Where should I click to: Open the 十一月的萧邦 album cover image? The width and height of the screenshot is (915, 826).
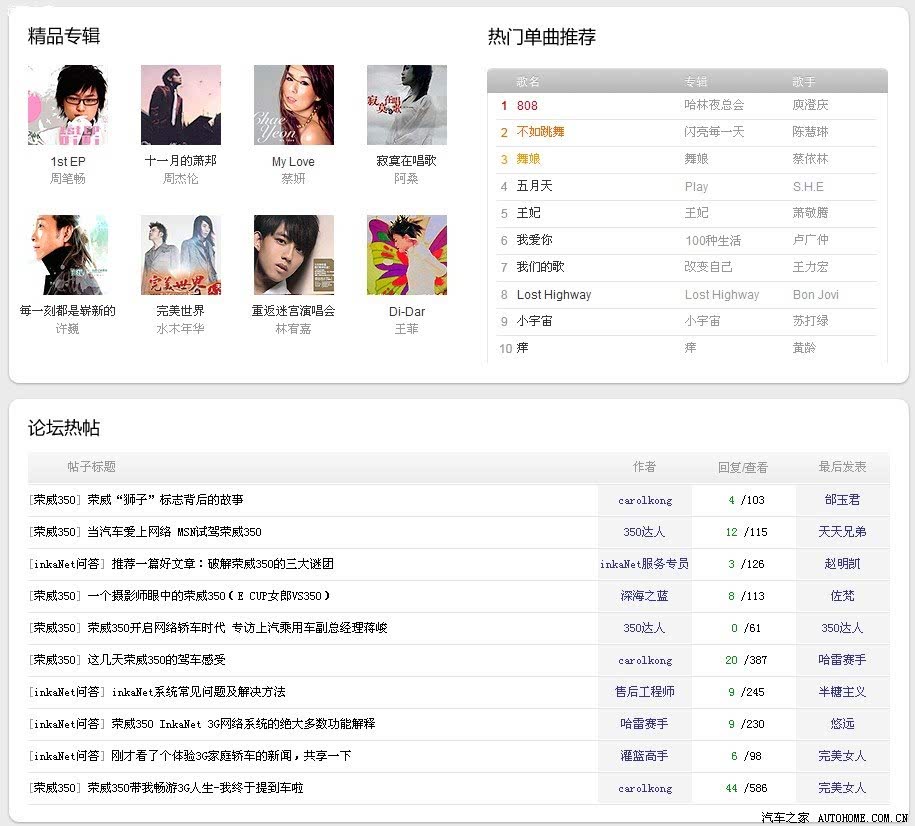tap(181, 105)
